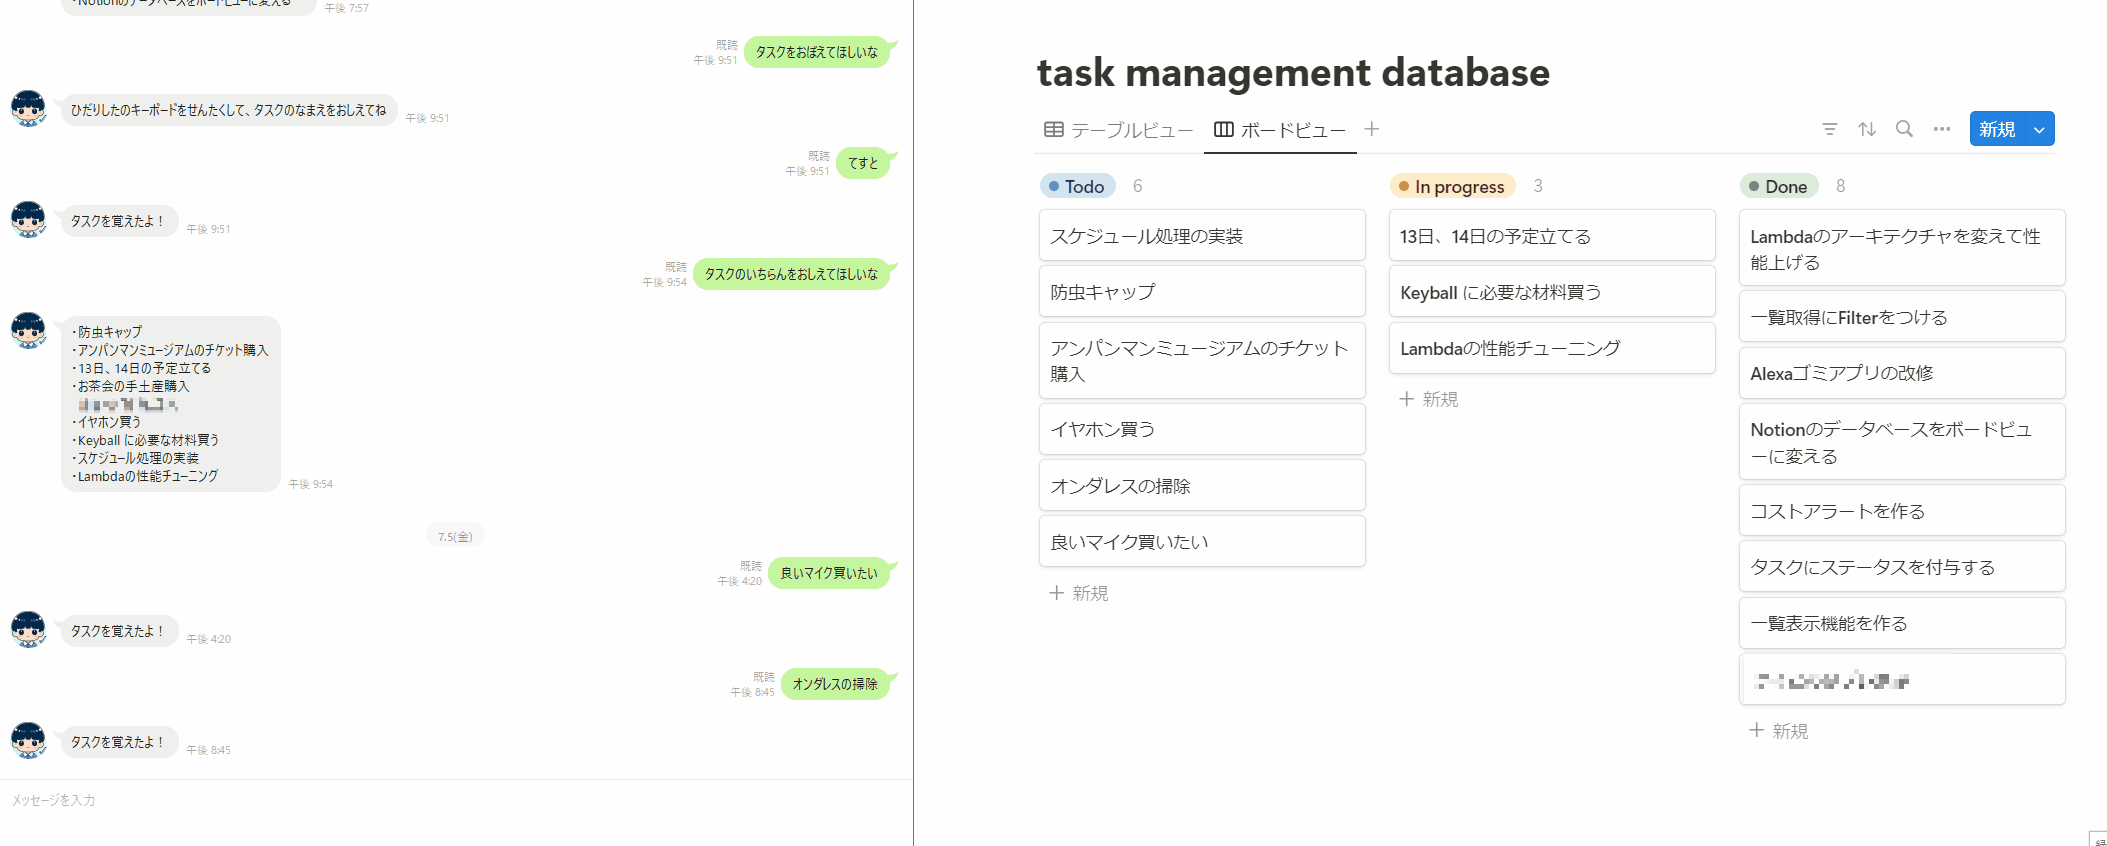Open the Lambdaのアーキテクチャを変えて性能上げる card

[x=1902, y=248]
